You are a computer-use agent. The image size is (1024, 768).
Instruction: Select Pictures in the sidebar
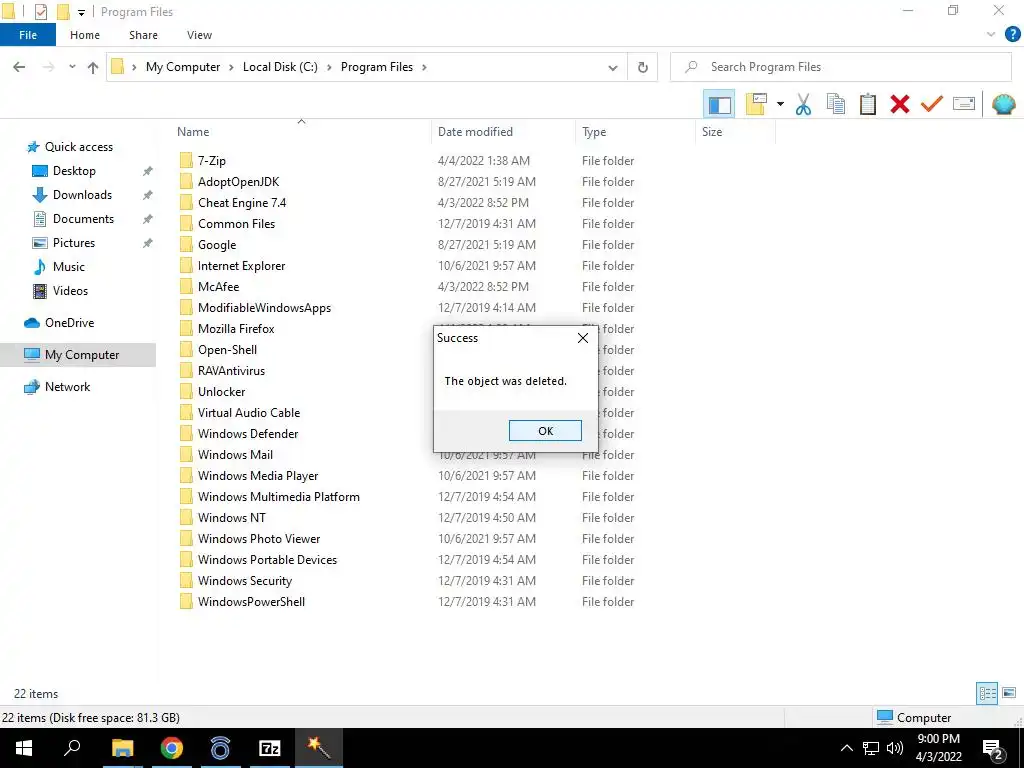[x=74, y=243]
